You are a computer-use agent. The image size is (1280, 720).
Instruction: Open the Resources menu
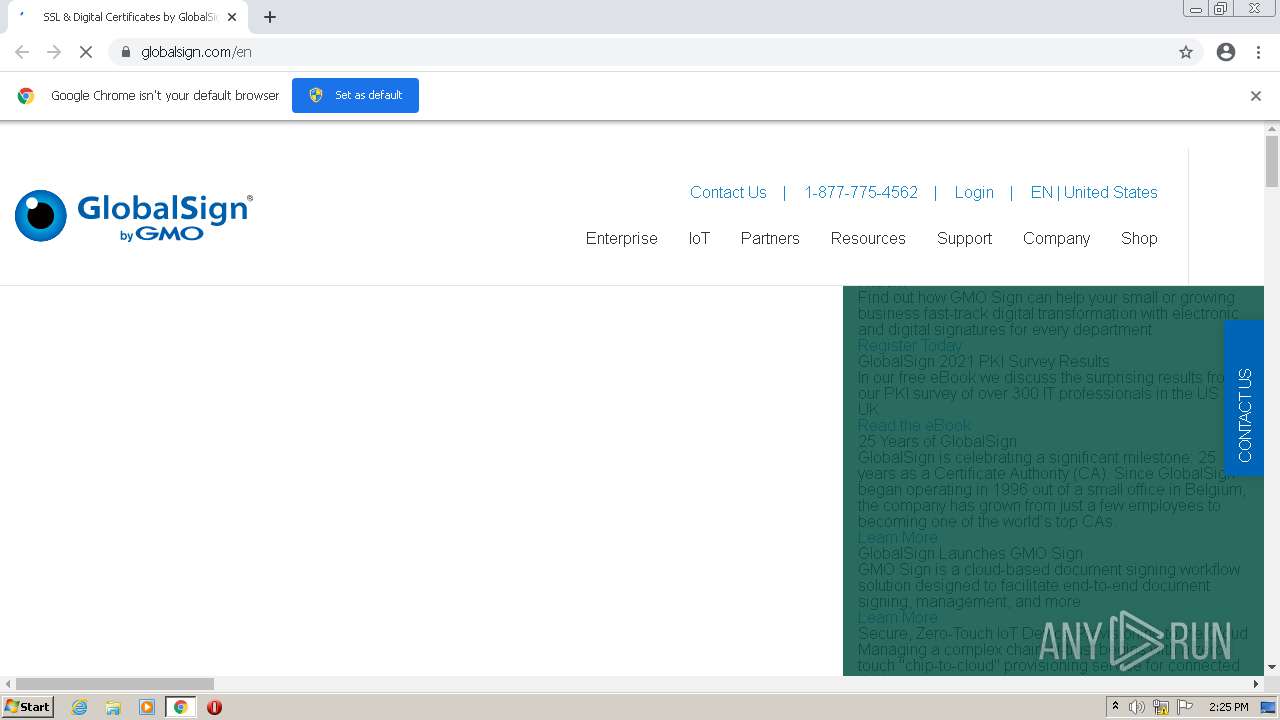(868, 238)
